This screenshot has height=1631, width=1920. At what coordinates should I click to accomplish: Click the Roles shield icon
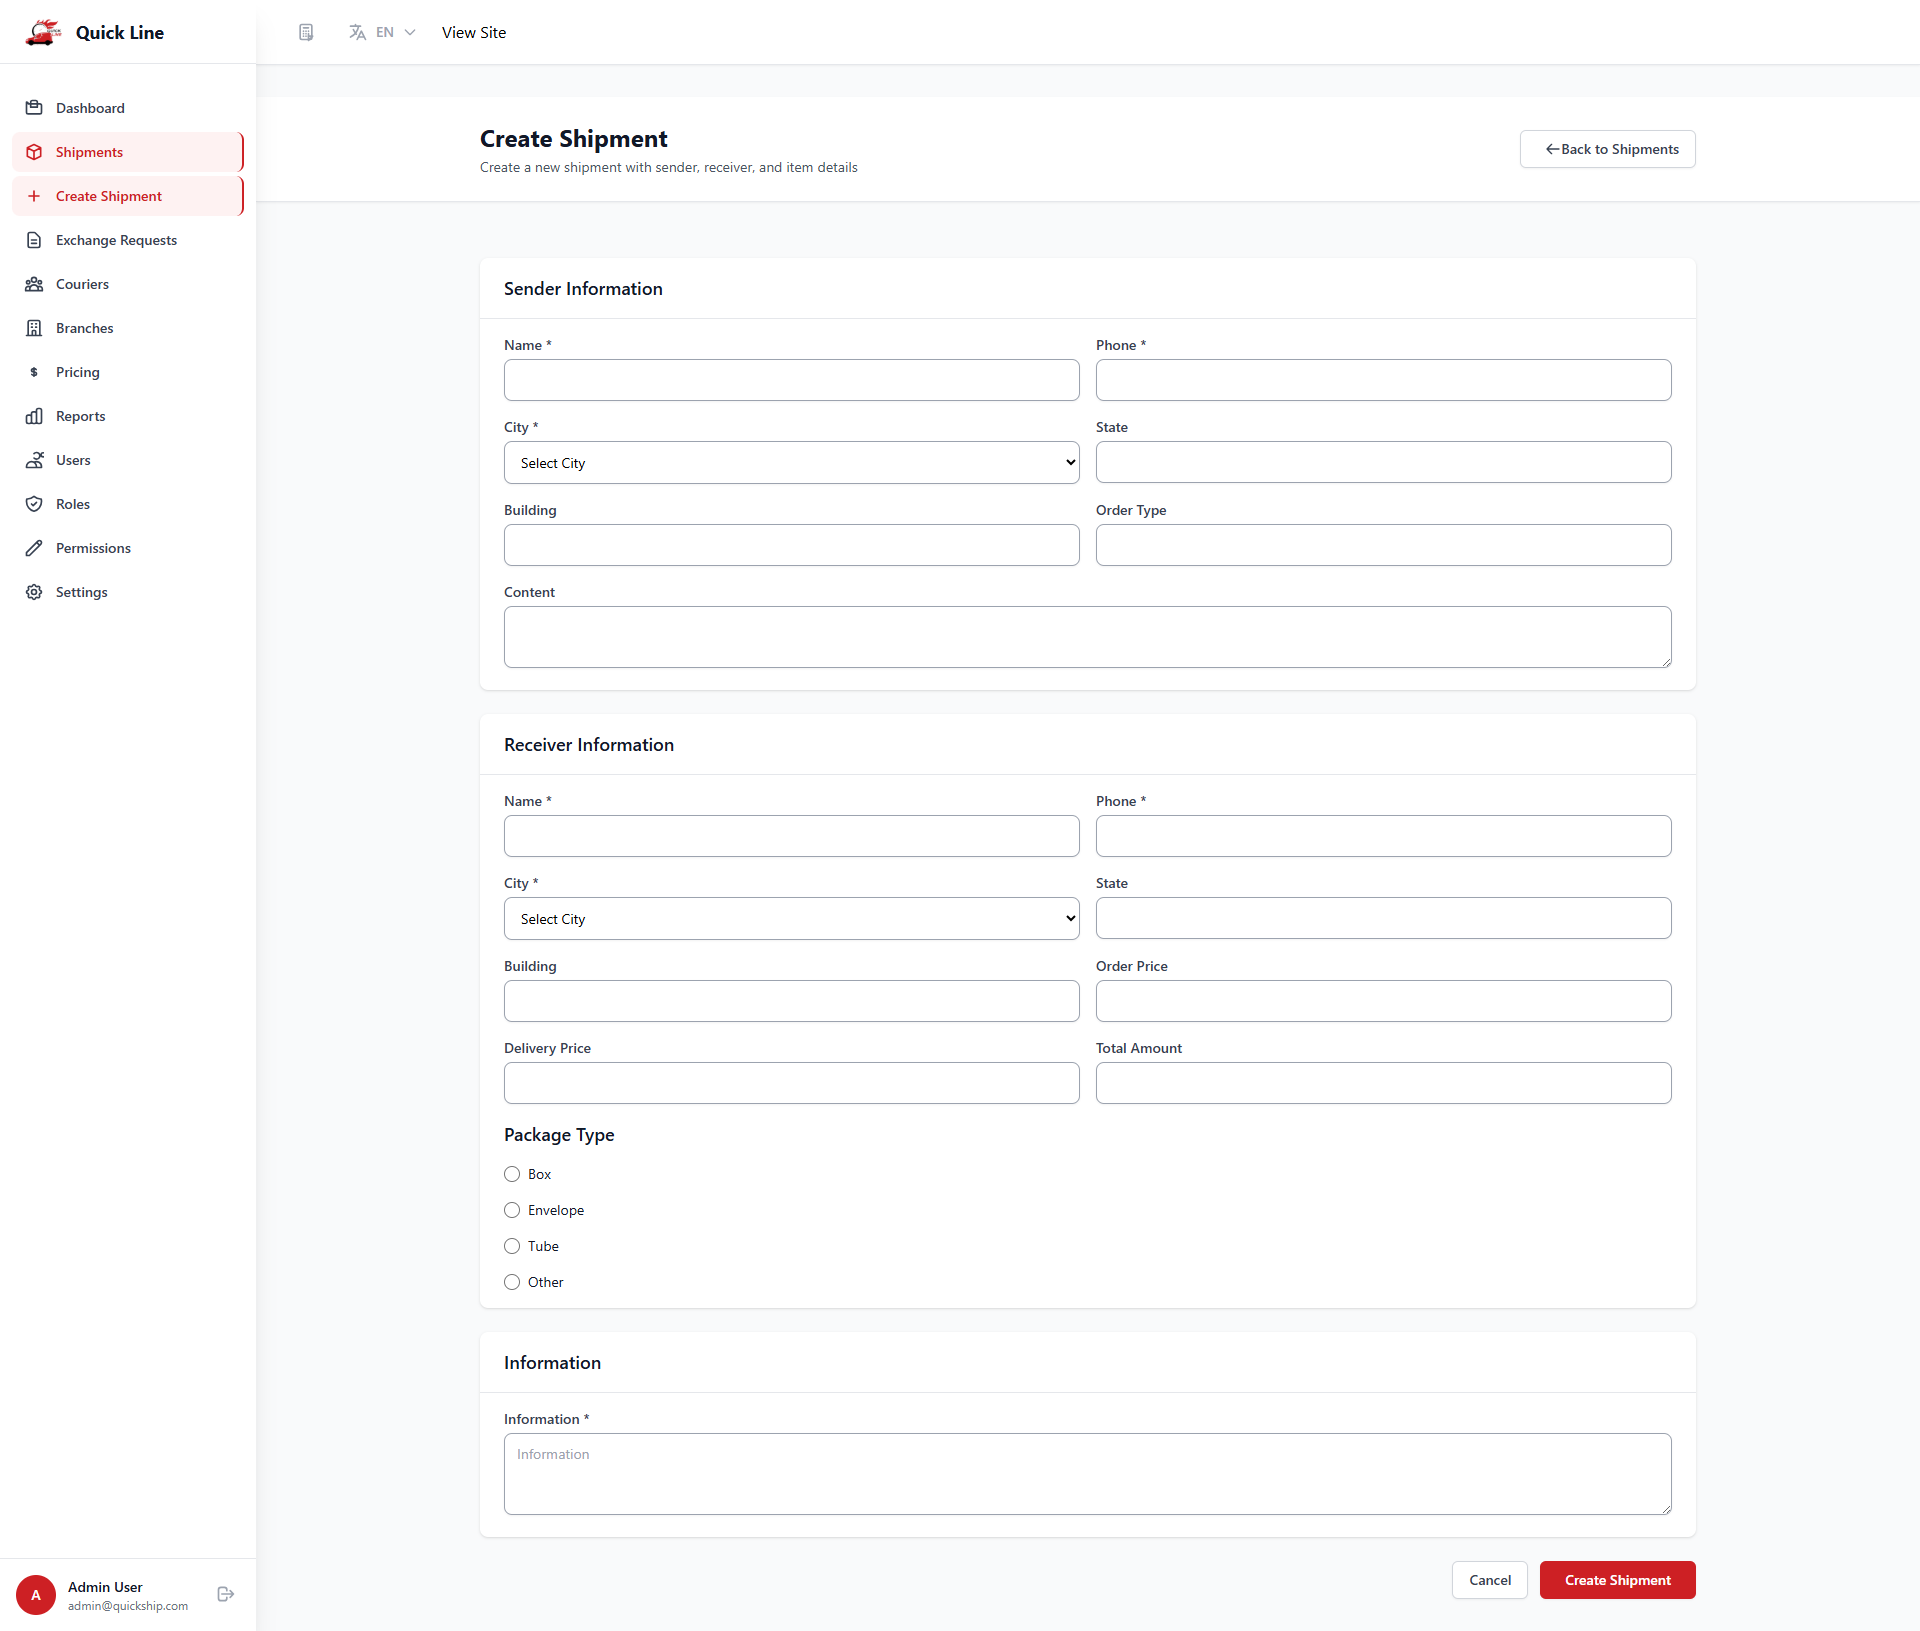point(34,504)
